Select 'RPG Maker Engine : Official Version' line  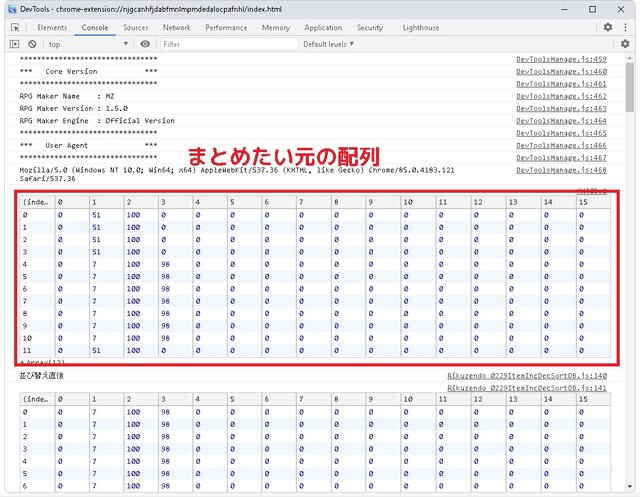coord(97,121)
